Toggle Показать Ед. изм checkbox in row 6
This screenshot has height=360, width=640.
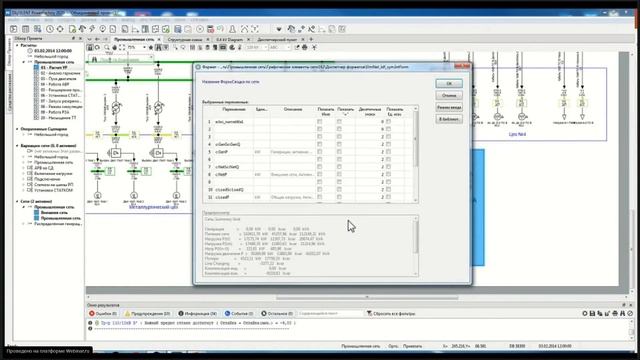click(x=388, y=159)
